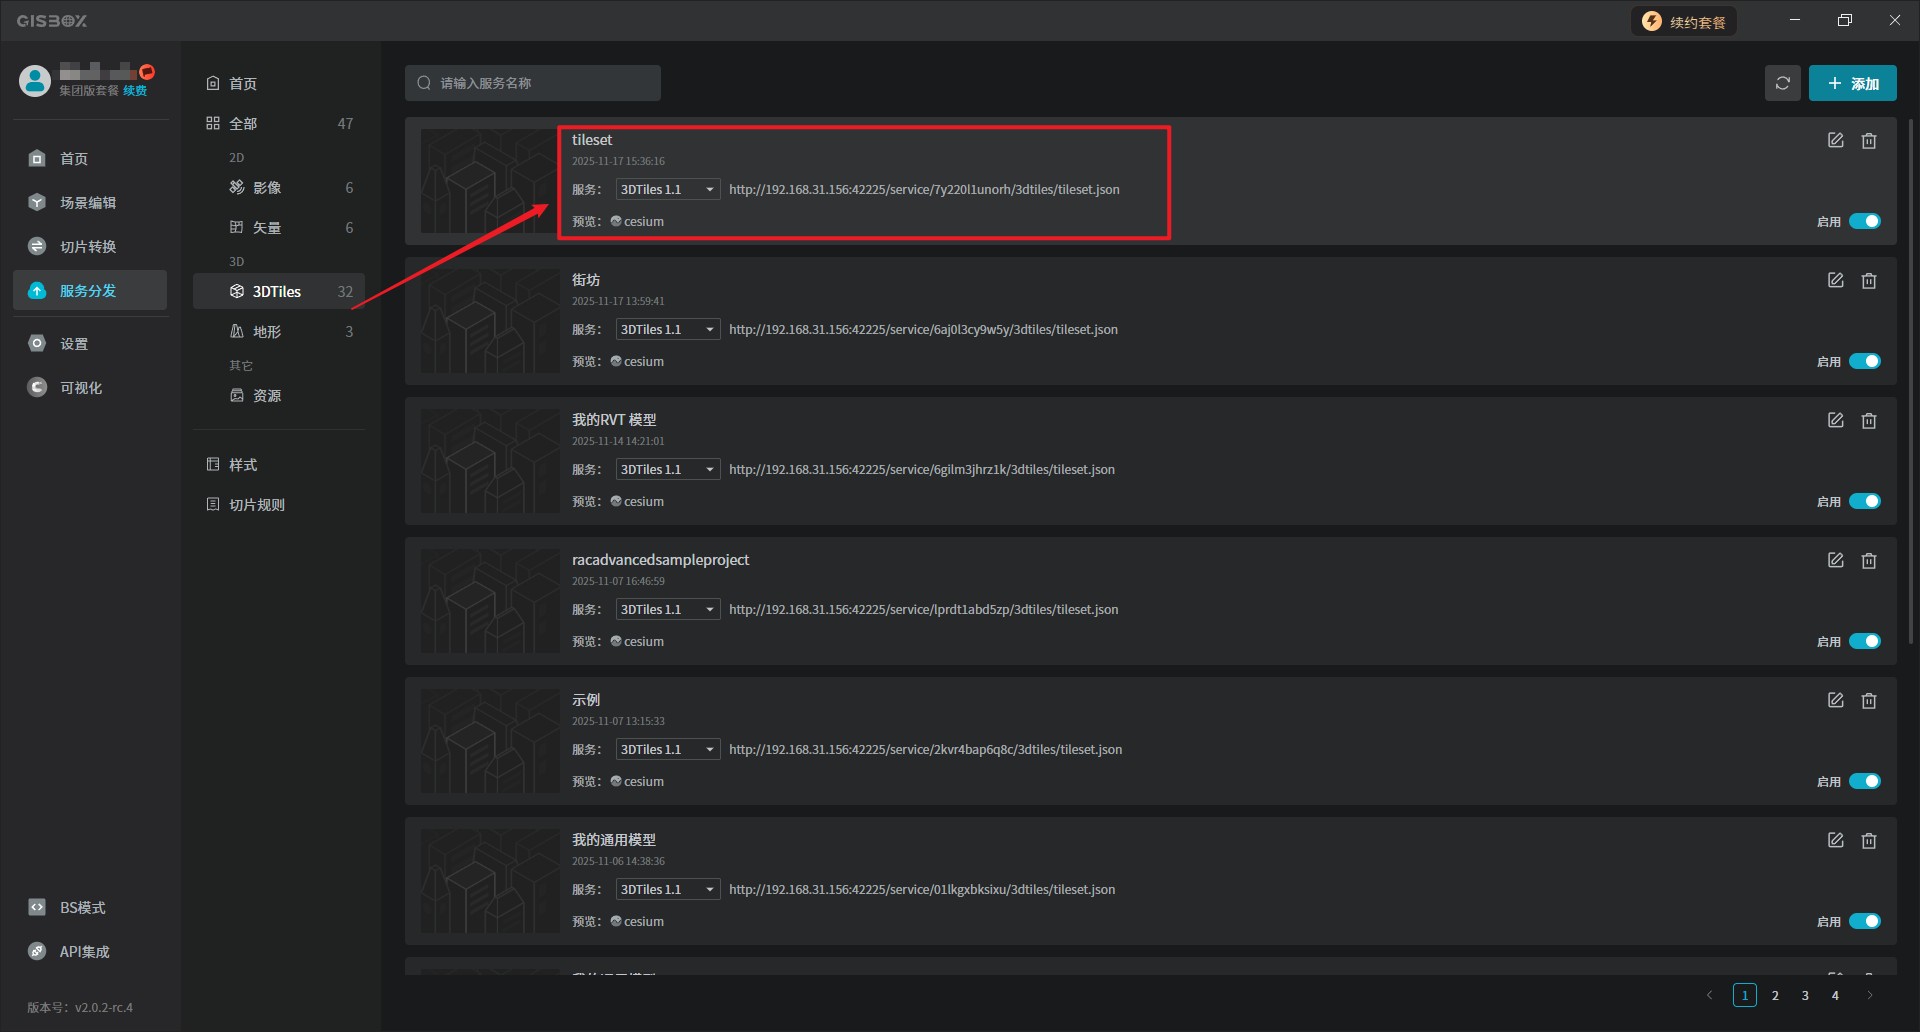The width and height of the screenshot is (1920, 1032).
Task: Click the refresh icon beside the Add button
Action: 1782,83
